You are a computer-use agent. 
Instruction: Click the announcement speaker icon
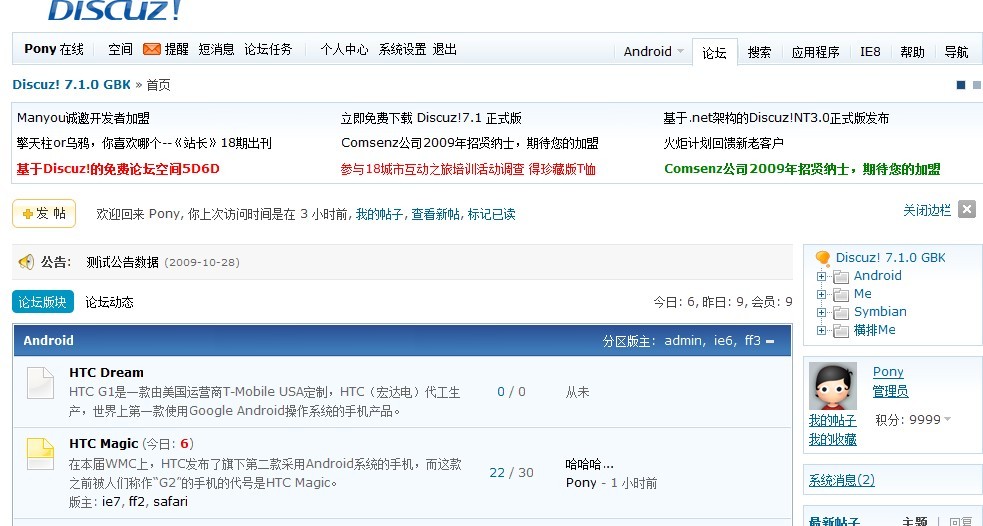(26, 262)
